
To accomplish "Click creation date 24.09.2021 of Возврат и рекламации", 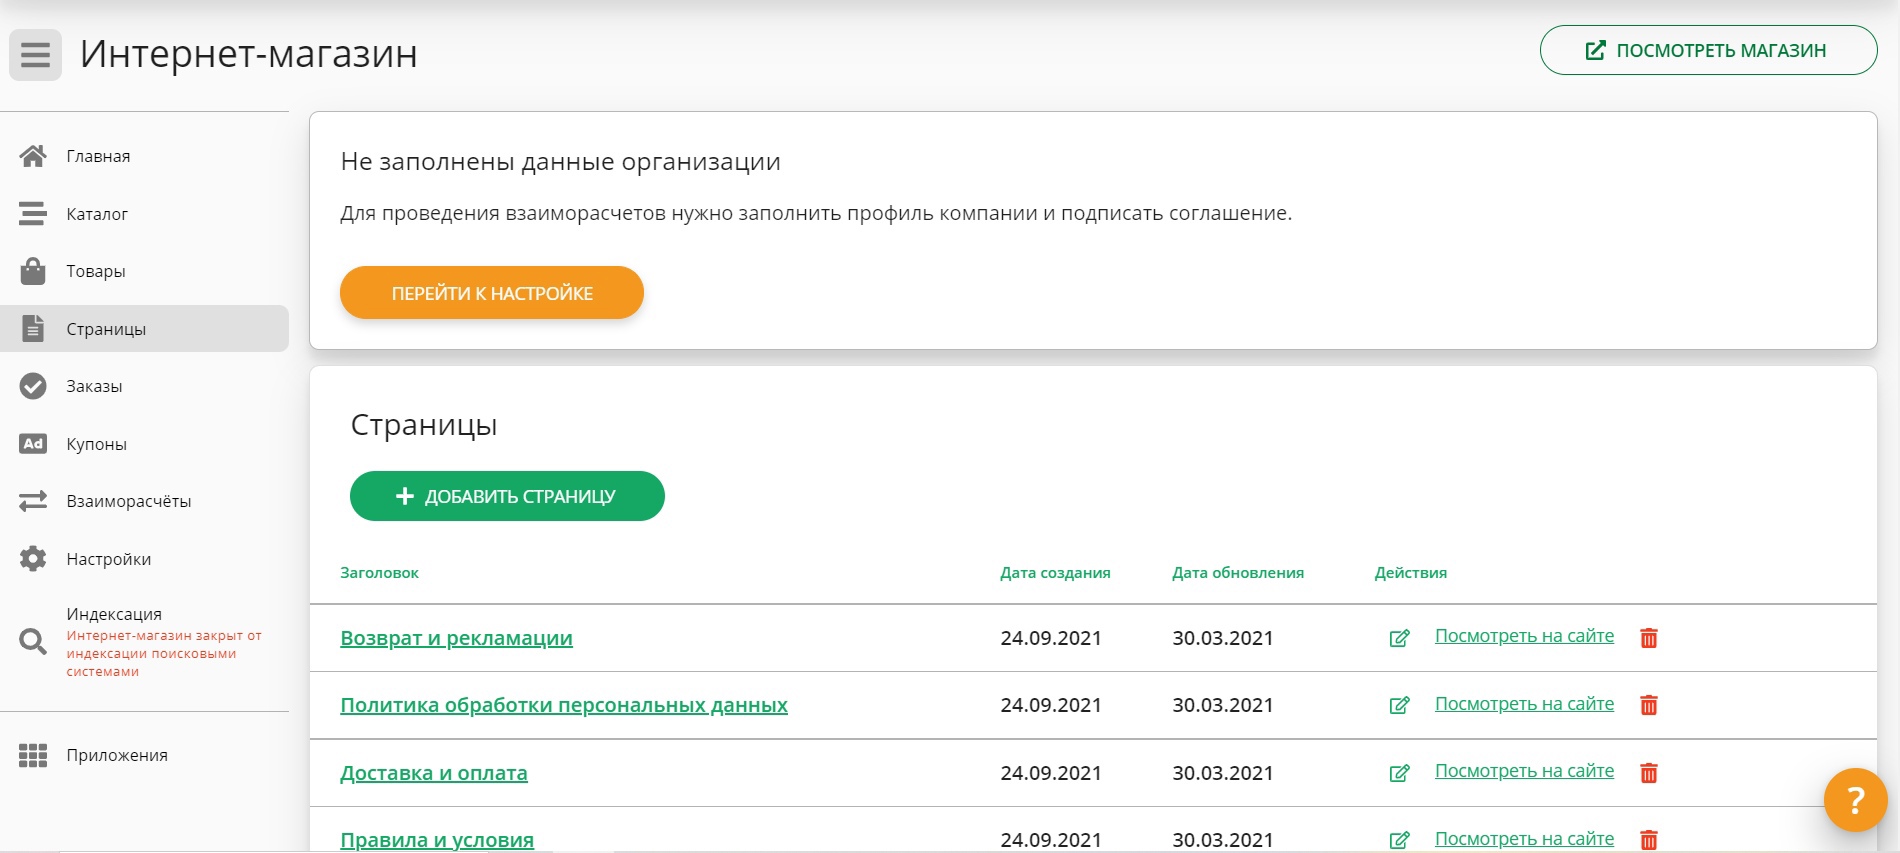I will point(1051,638).
